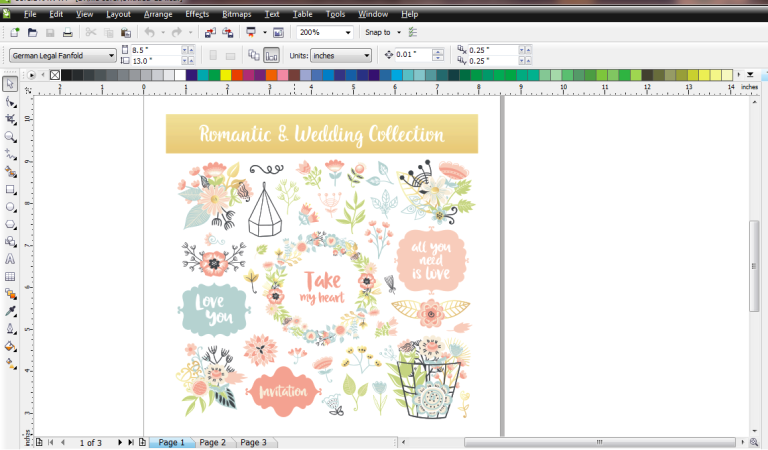Open the Layout menu
The height and width of the screenshot is (450, 768).
click(x=118, y=14)
